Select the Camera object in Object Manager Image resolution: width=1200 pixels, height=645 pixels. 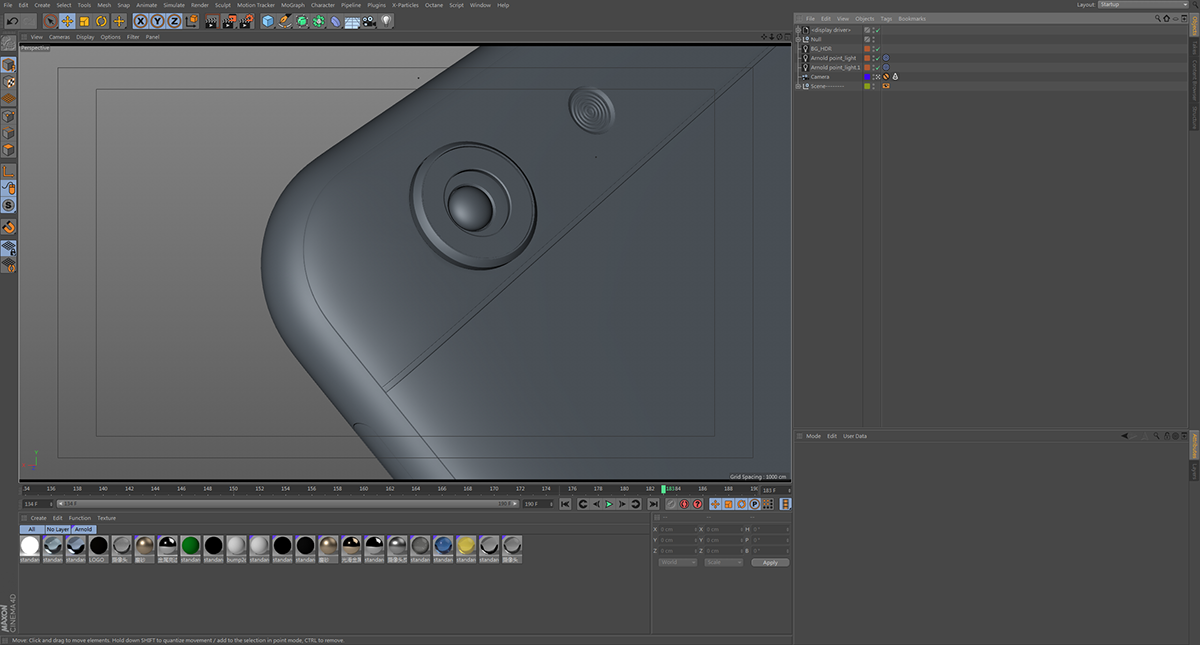click(820, 77)
